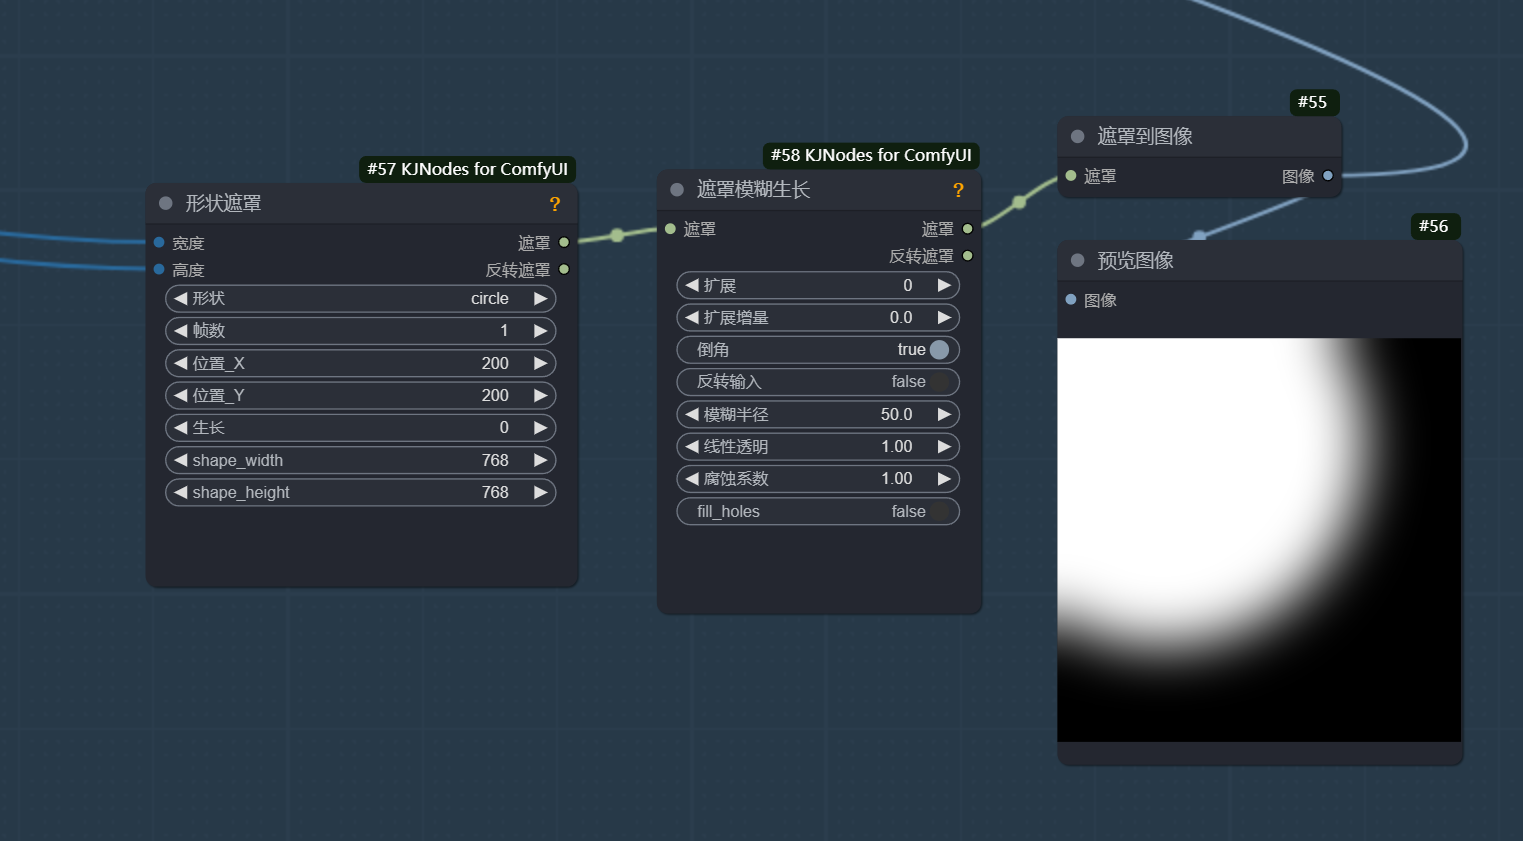This screenshot has width=1523, height=841.
Task: Decrease 模糊半径 value
Action: (x=692, y=414)
